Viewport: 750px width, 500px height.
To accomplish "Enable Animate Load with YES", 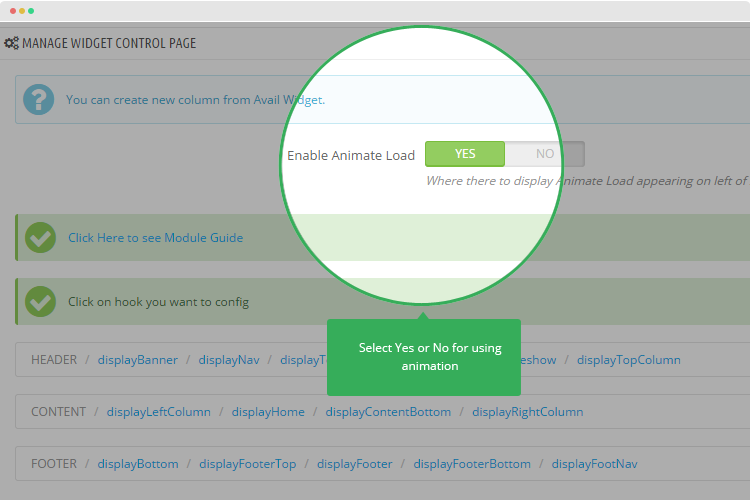I will point(465,154).
